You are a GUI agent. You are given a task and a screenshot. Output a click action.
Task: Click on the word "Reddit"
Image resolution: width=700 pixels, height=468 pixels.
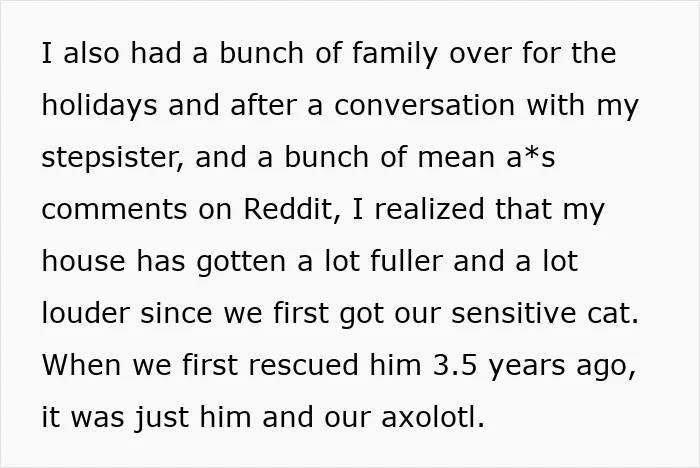(x=289, y=209)
